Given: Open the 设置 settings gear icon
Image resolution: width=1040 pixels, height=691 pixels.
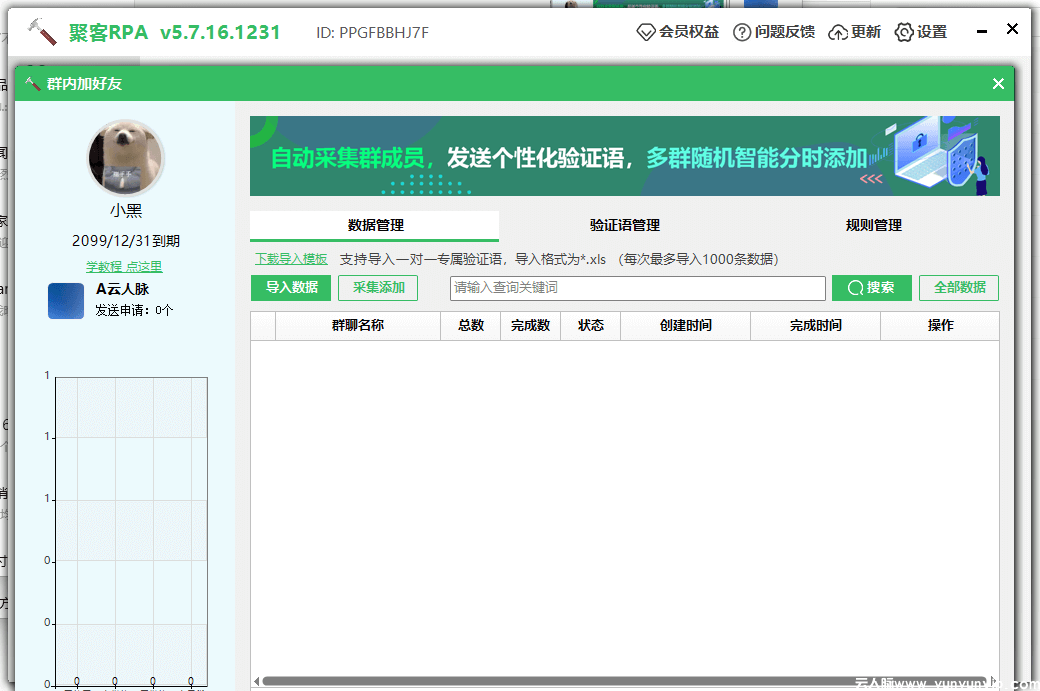Looking at the screenshot, I should tap(903, 31).
